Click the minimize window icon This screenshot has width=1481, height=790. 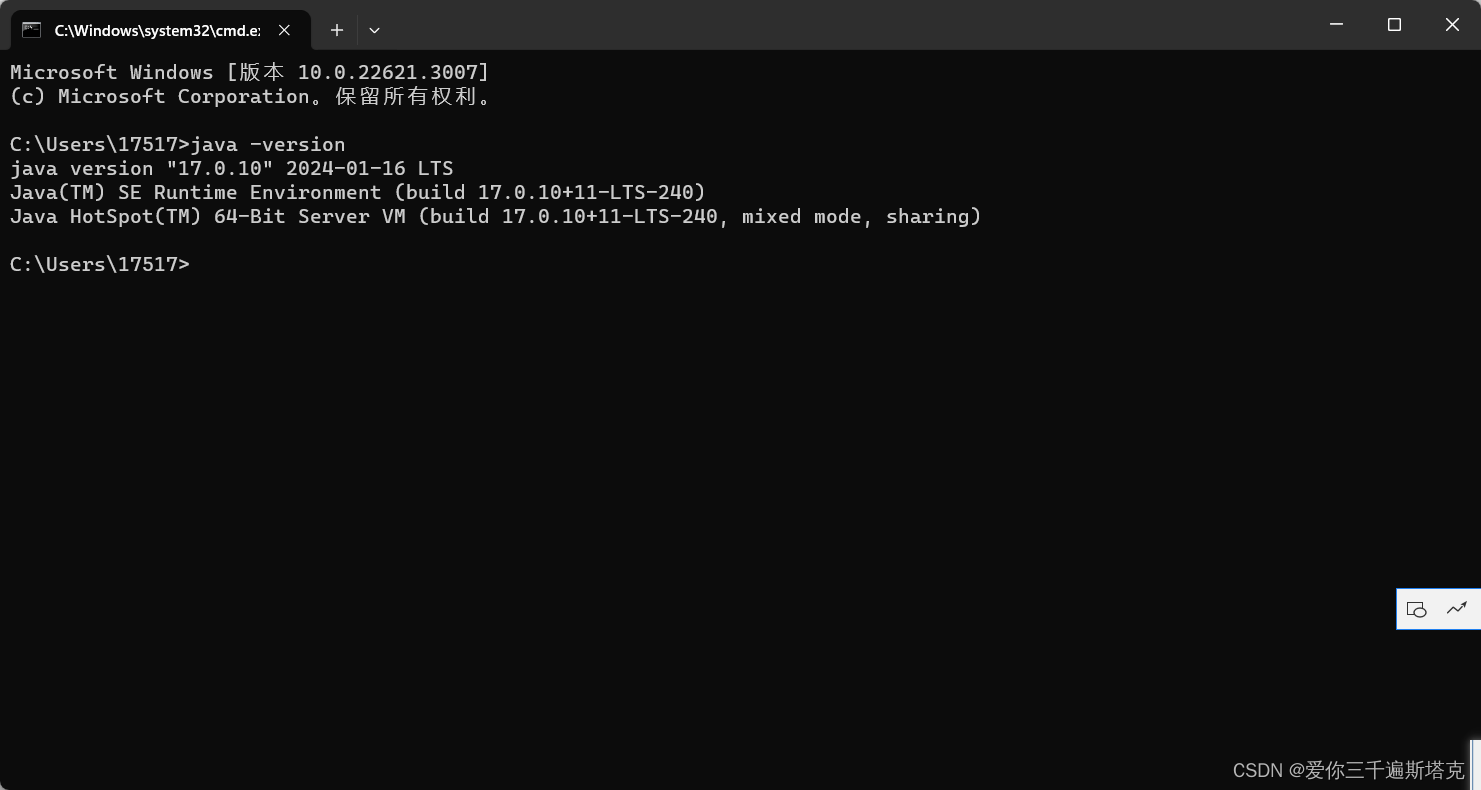coord(1336,25)
